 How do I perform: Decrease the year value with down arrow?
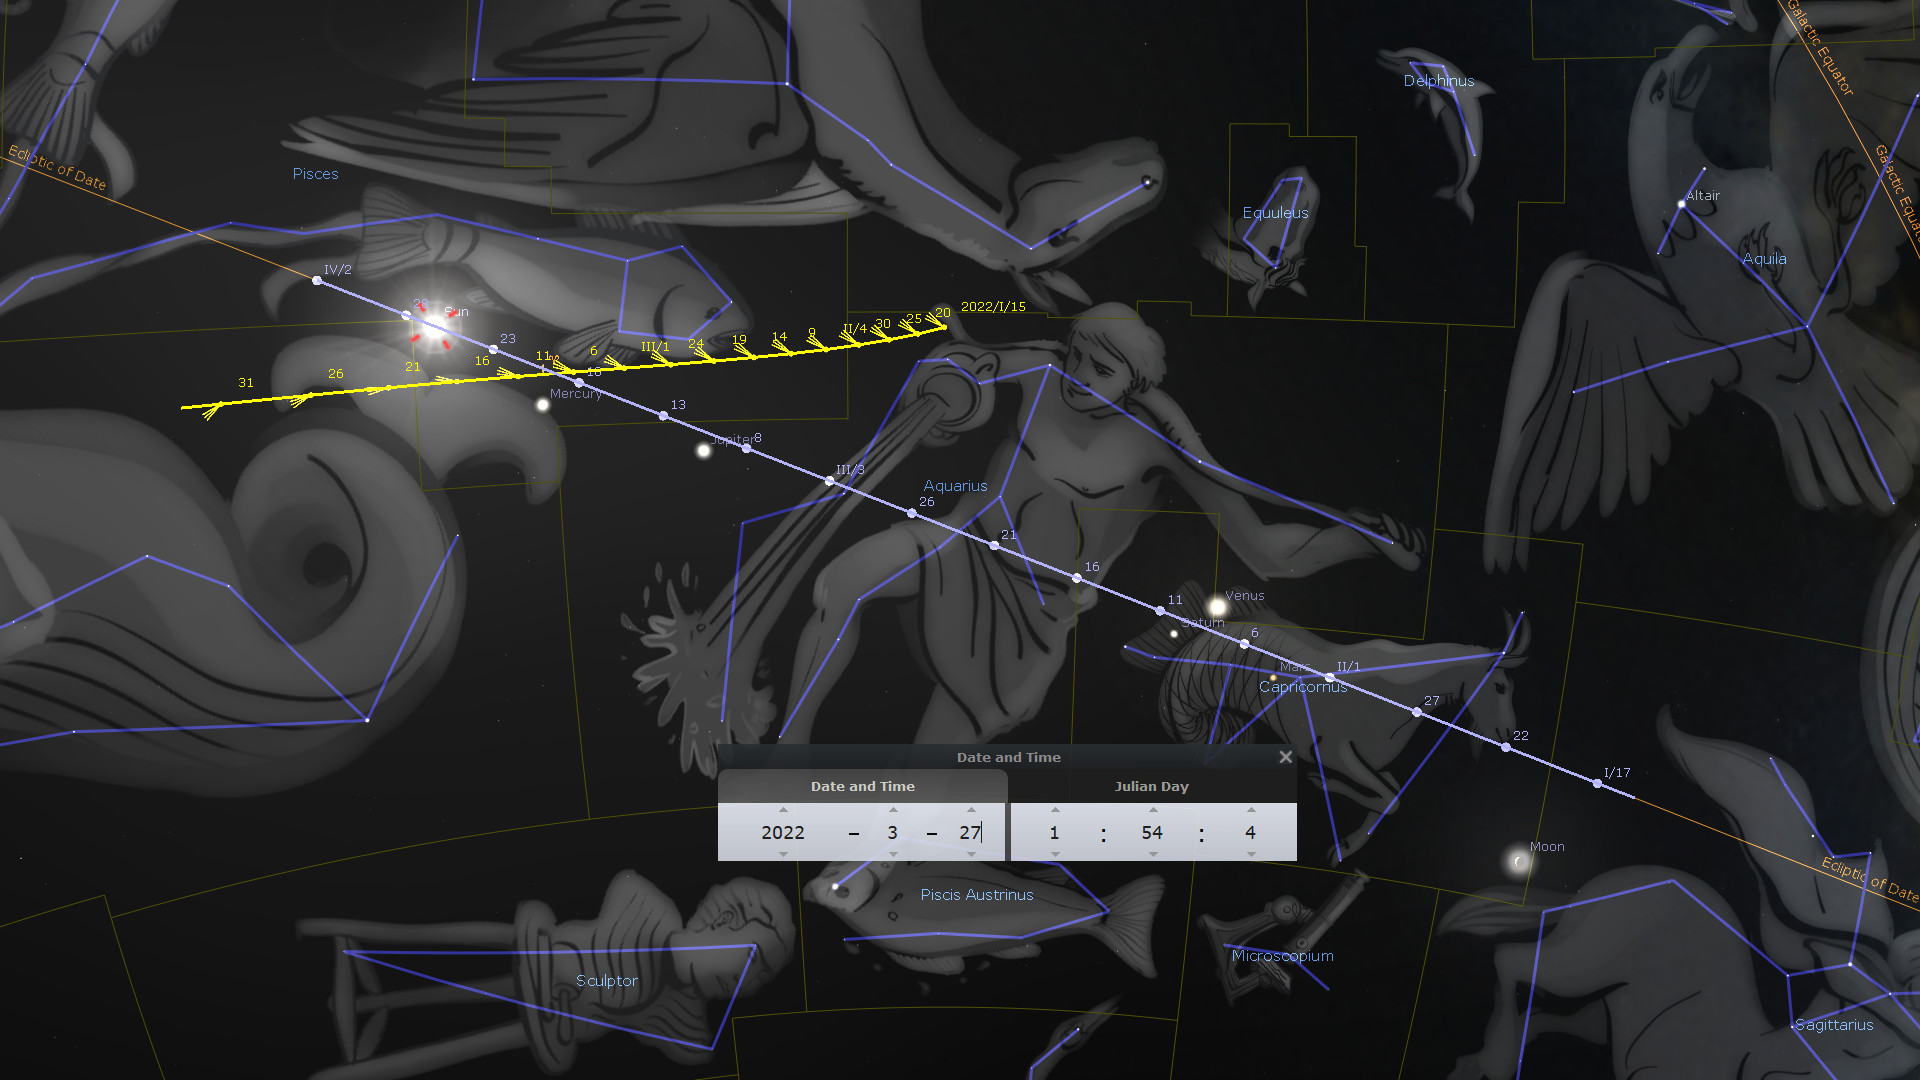783,854
